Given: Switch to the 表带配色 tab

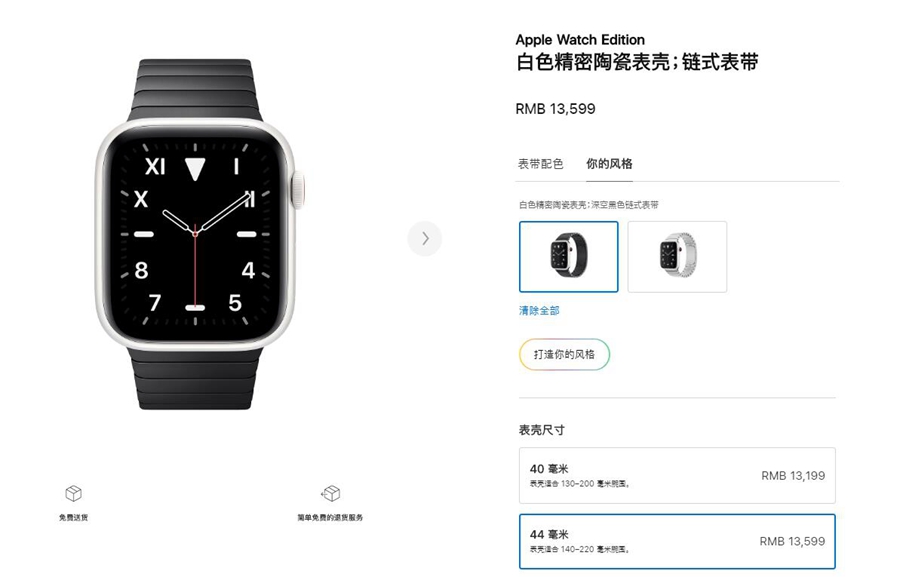Looking at the screenshot, I should pyautogui.click(x=541, y=164).
